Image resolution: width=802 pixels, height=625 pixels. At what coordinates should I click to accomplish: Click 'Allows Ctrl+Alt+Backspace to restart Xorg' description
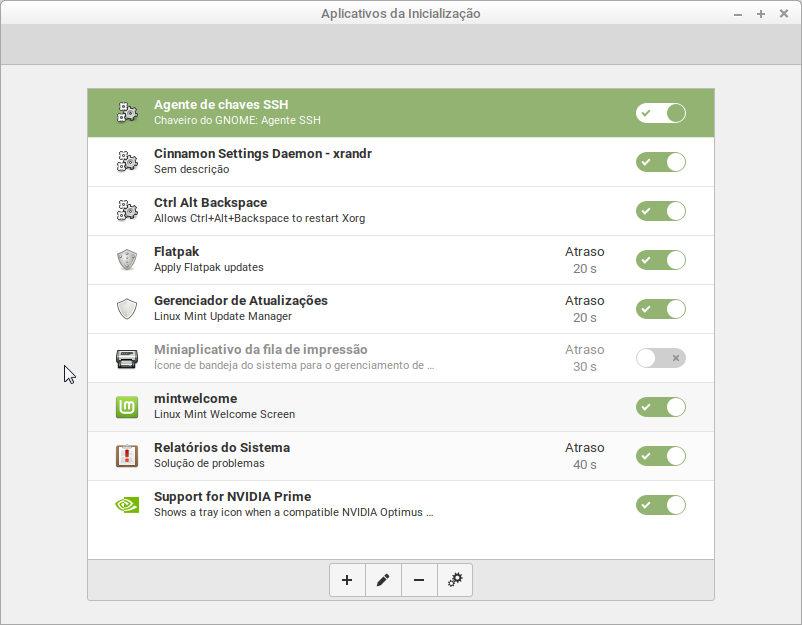(x=259, y=219)
